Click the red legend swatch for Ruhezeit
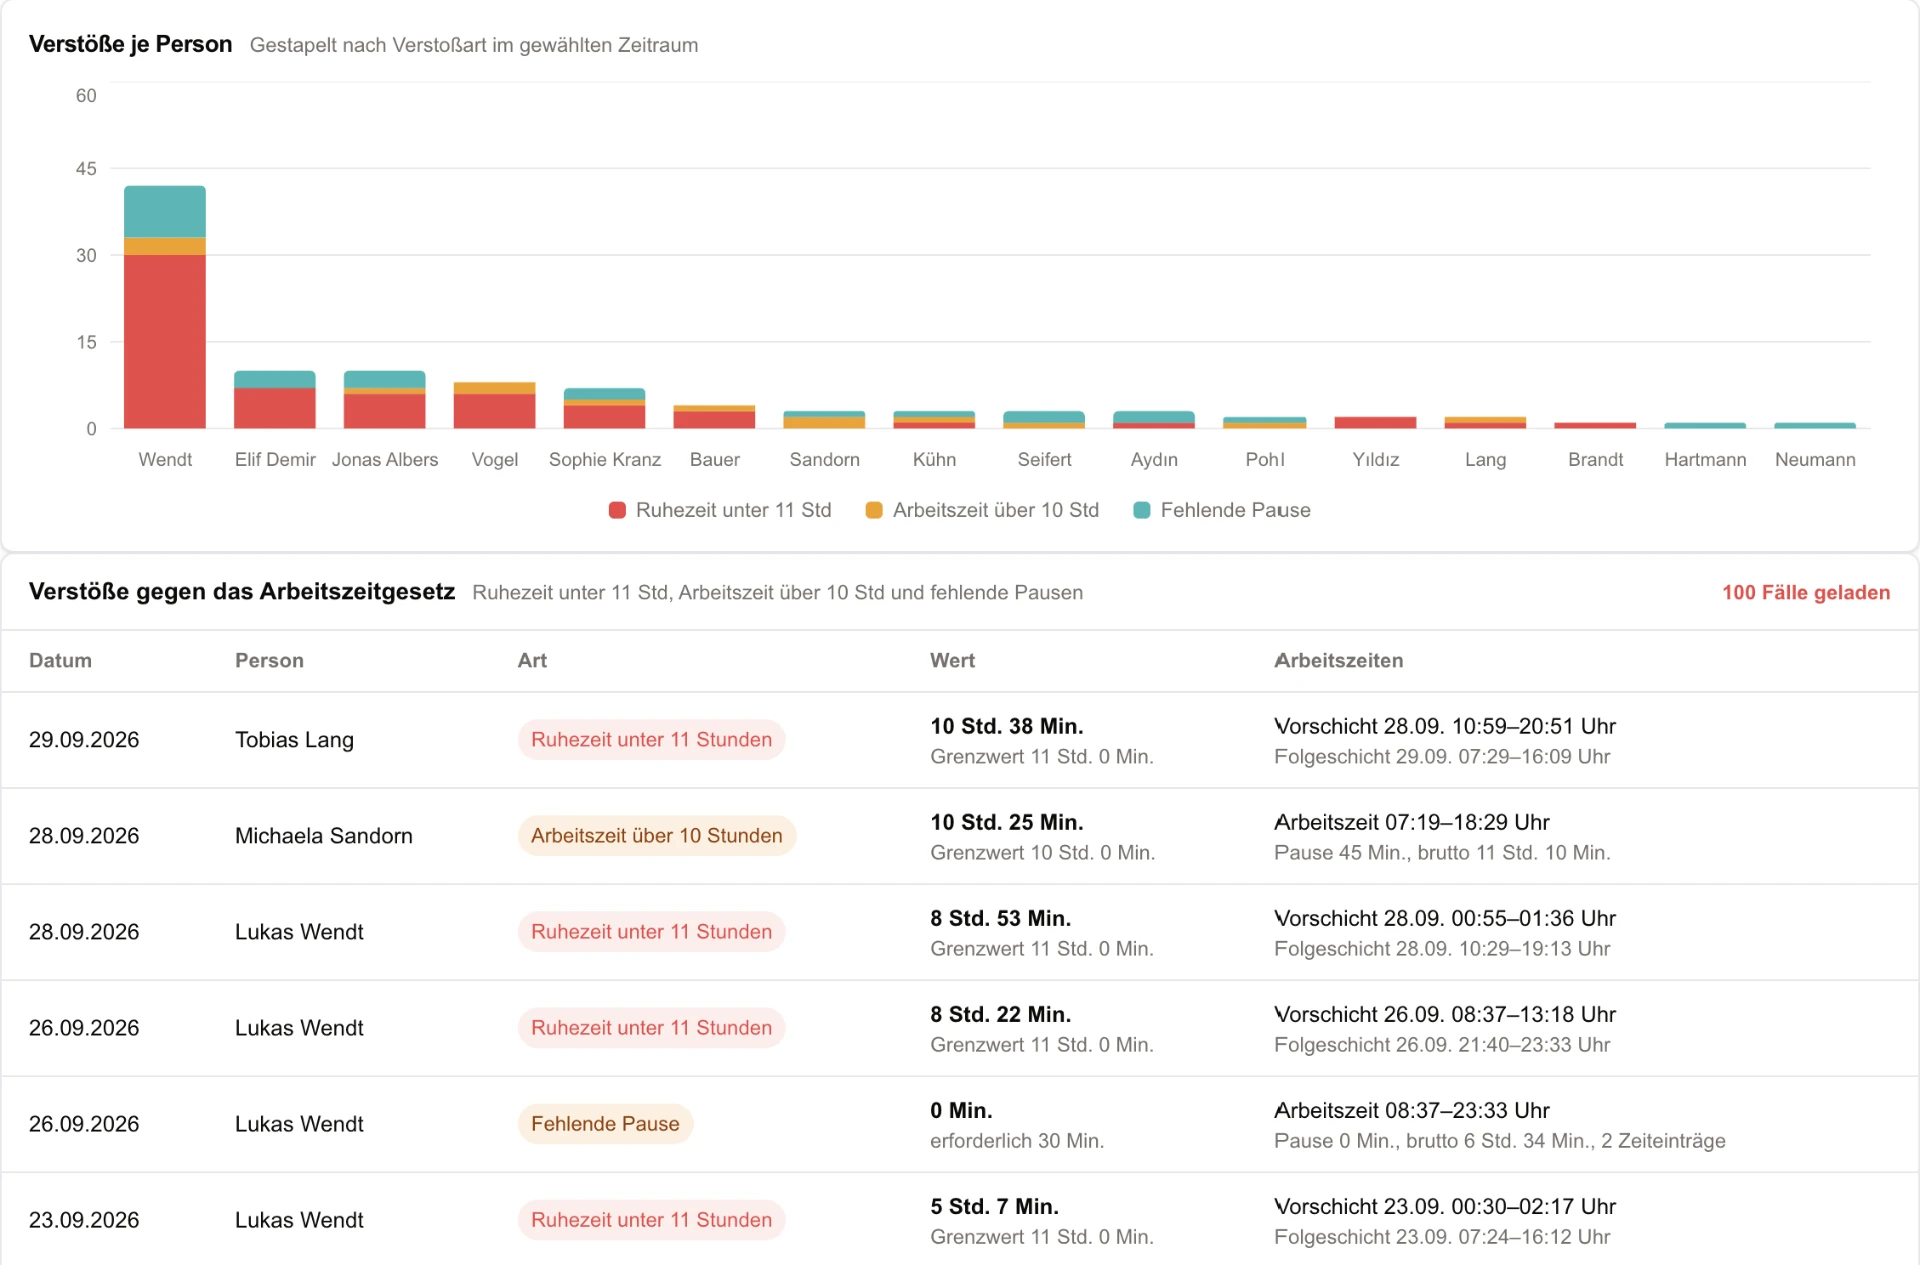This screenshot has width=1920, height=1265. tap(617, 510)
